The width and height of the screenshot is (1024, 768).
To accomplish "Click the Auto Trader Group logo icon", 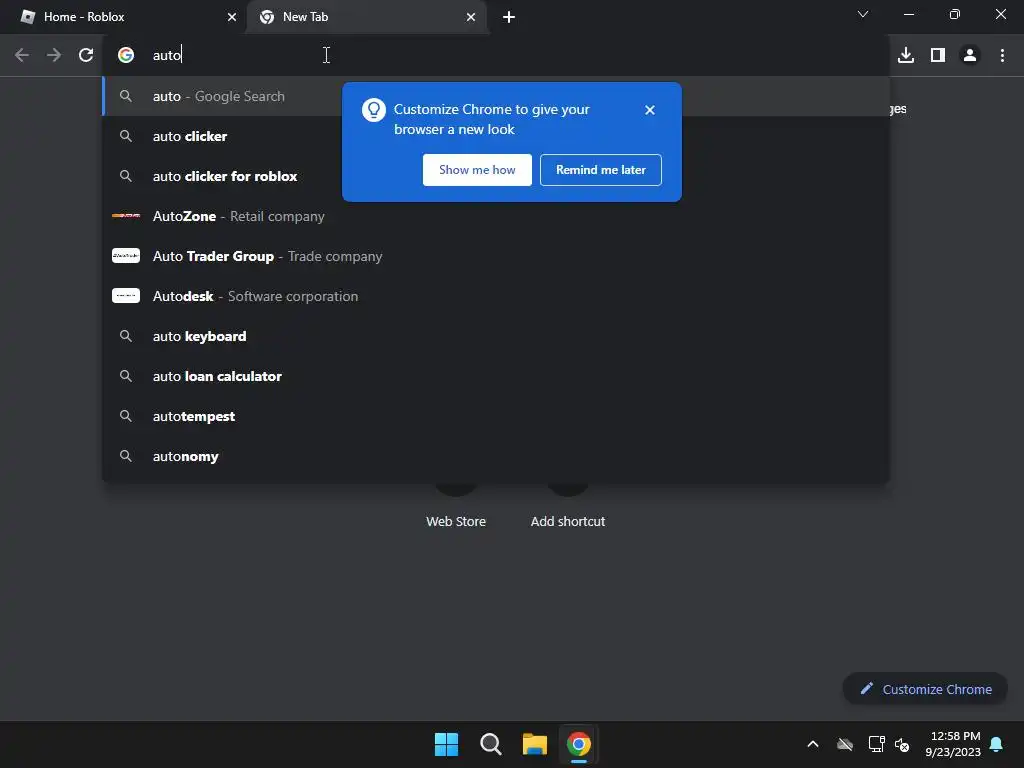I will (126, 255).
